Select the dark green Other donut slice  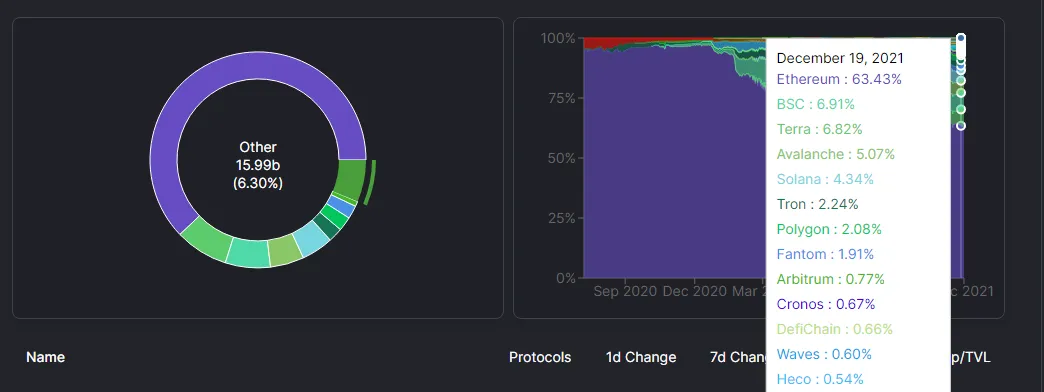(352, 178)
